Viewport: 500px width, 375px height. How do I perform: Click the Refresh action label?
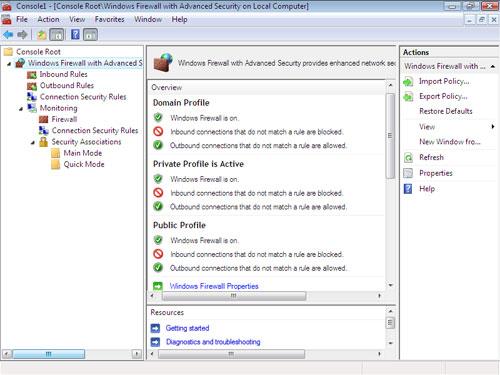[431, 157]
